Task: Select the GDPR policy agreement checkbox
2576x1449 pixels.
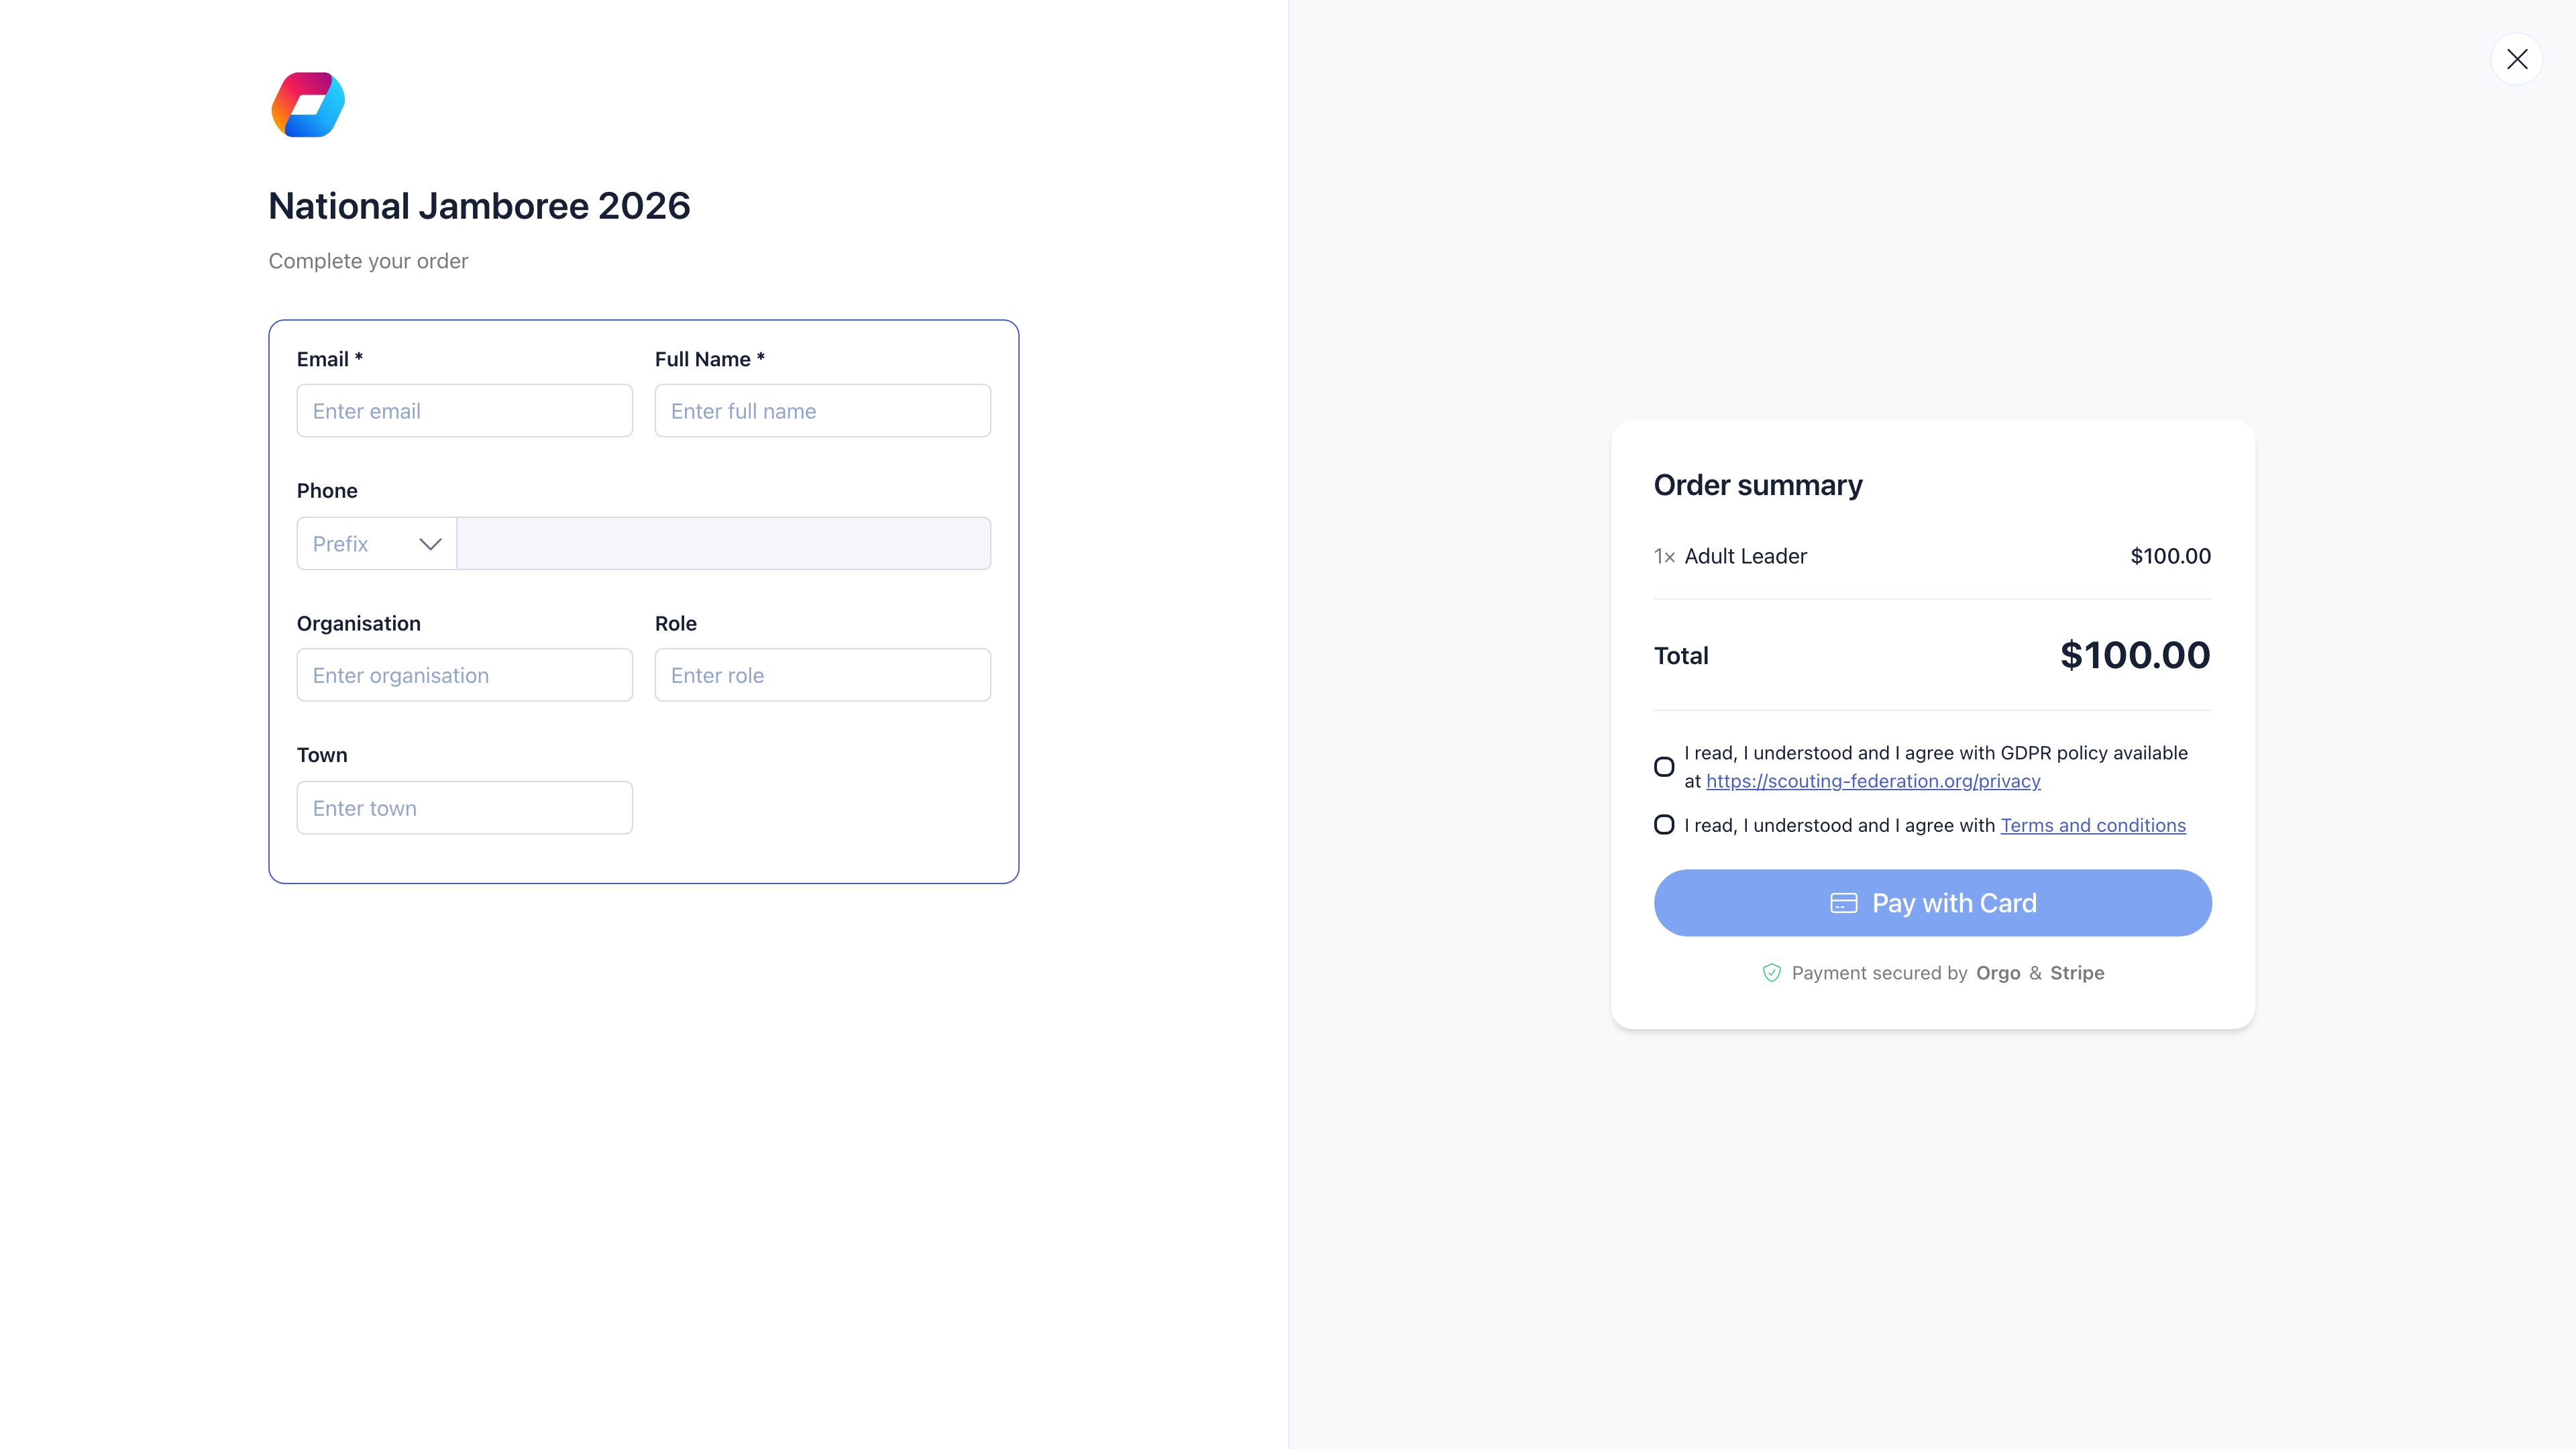Action: tap(1664, 766)
